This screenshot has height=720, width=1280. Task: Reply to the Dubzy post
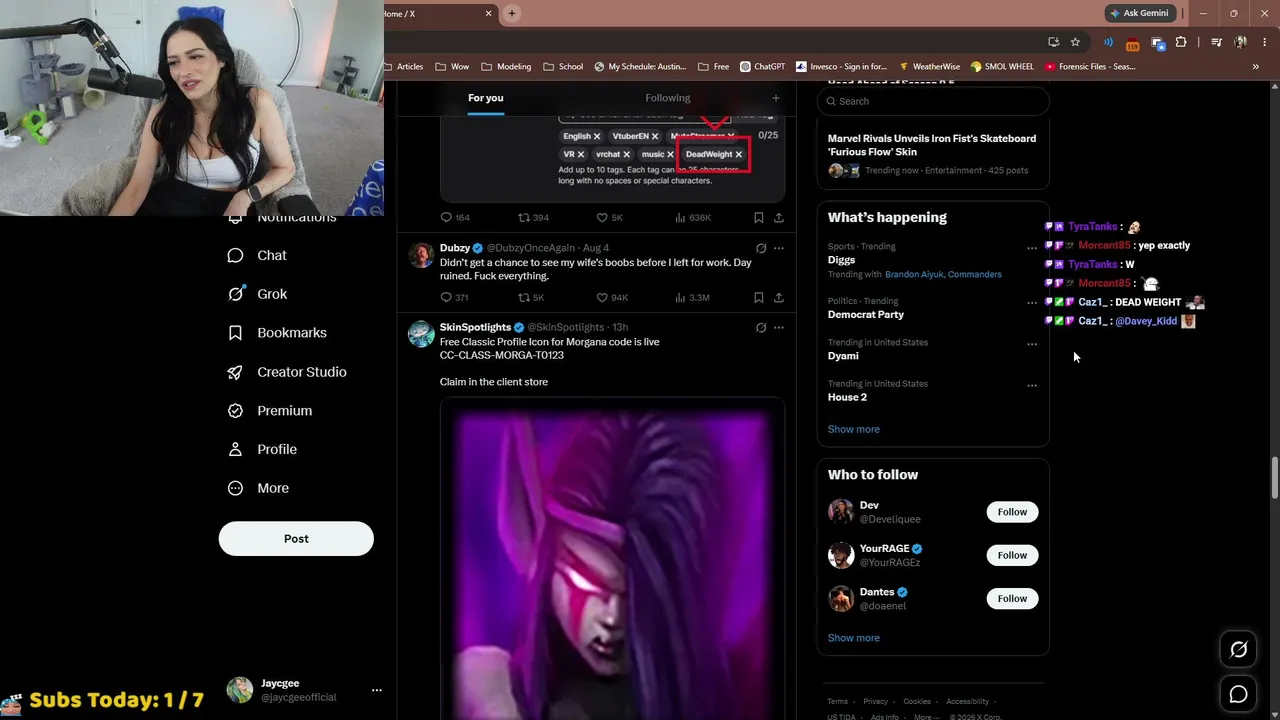click(x=446, y=297)
